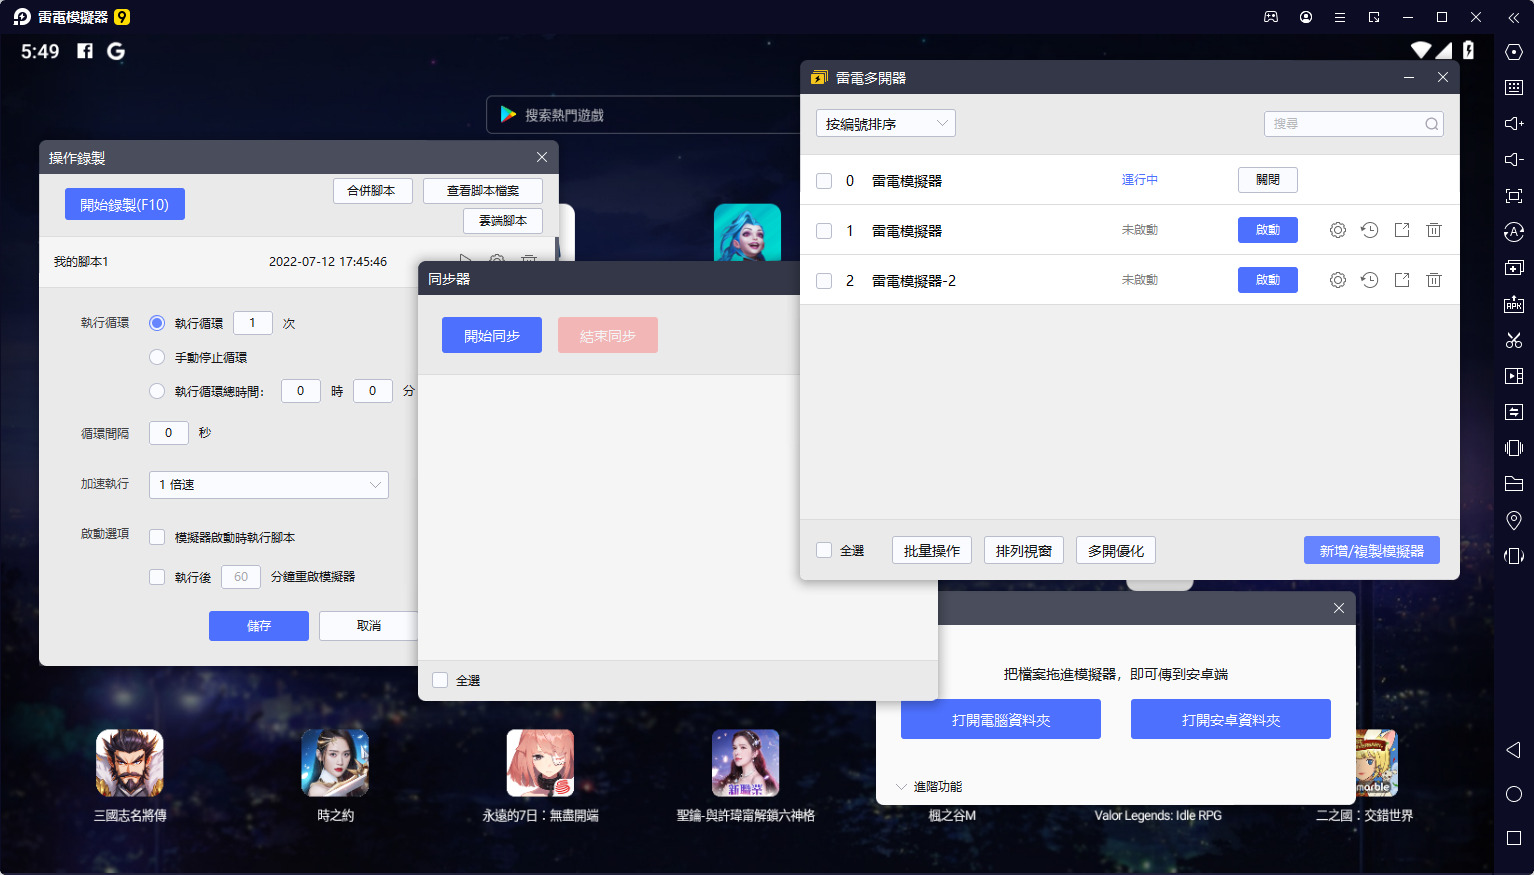Screen dimensions: 1534x875
Task: Open settings gear for 雷電模擬器-2
Action: (1338, 280)
